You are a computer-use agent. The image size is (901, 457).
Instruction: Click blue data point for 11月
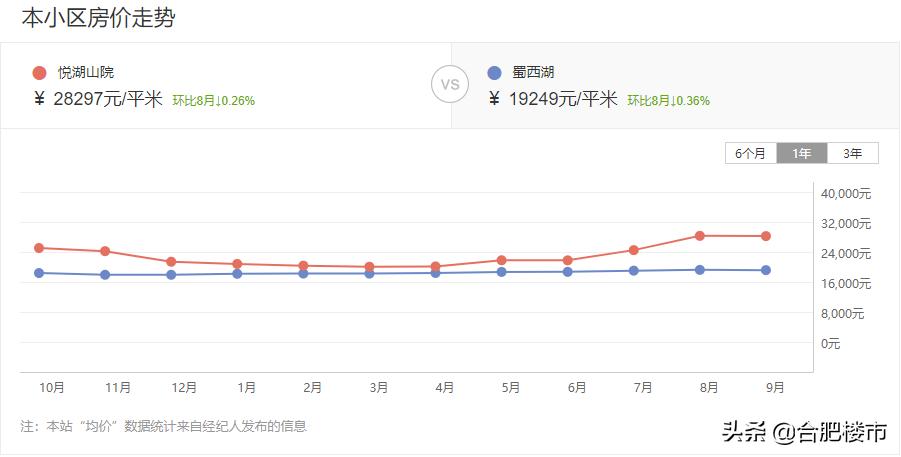tap(105, 275)
